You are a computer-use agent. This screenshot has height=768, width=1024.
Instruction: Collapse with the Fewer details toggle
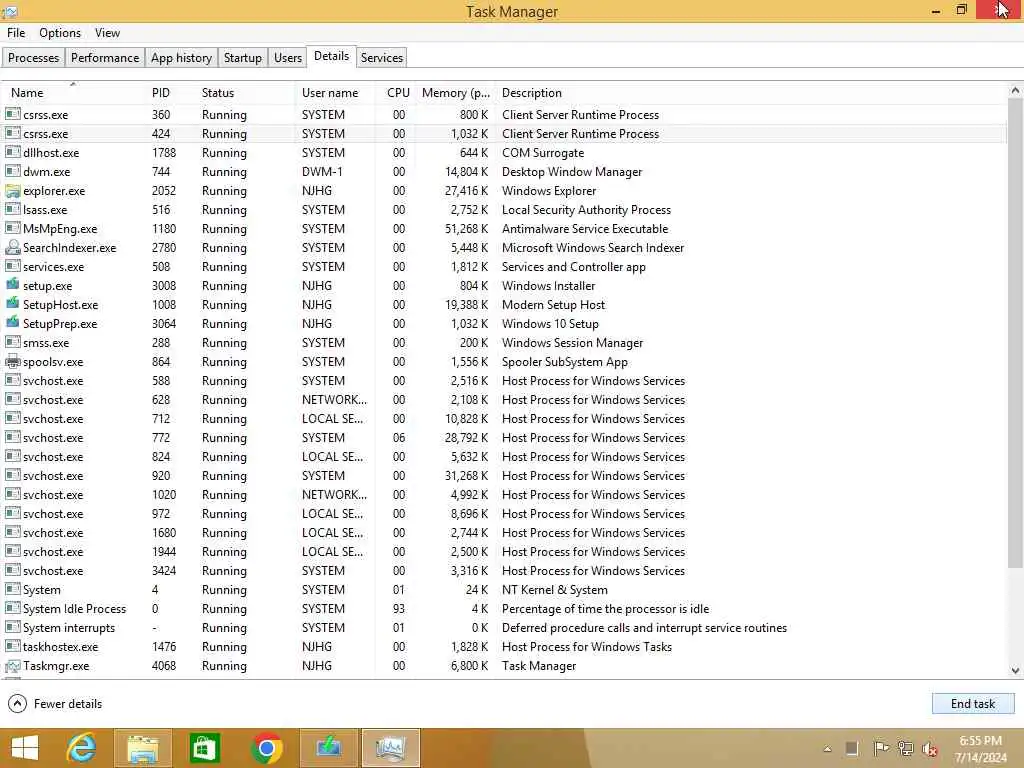coord(55,703)
